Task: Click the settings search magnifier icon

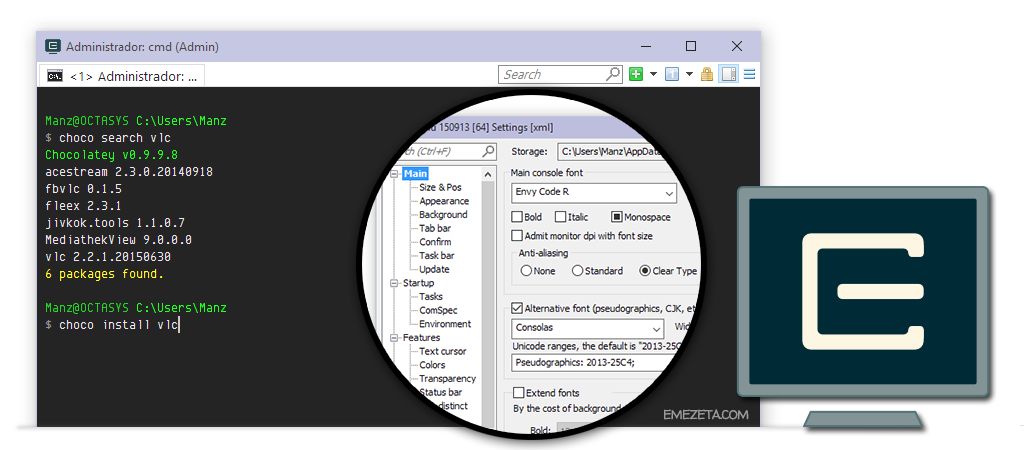Action: coord(488,152)
